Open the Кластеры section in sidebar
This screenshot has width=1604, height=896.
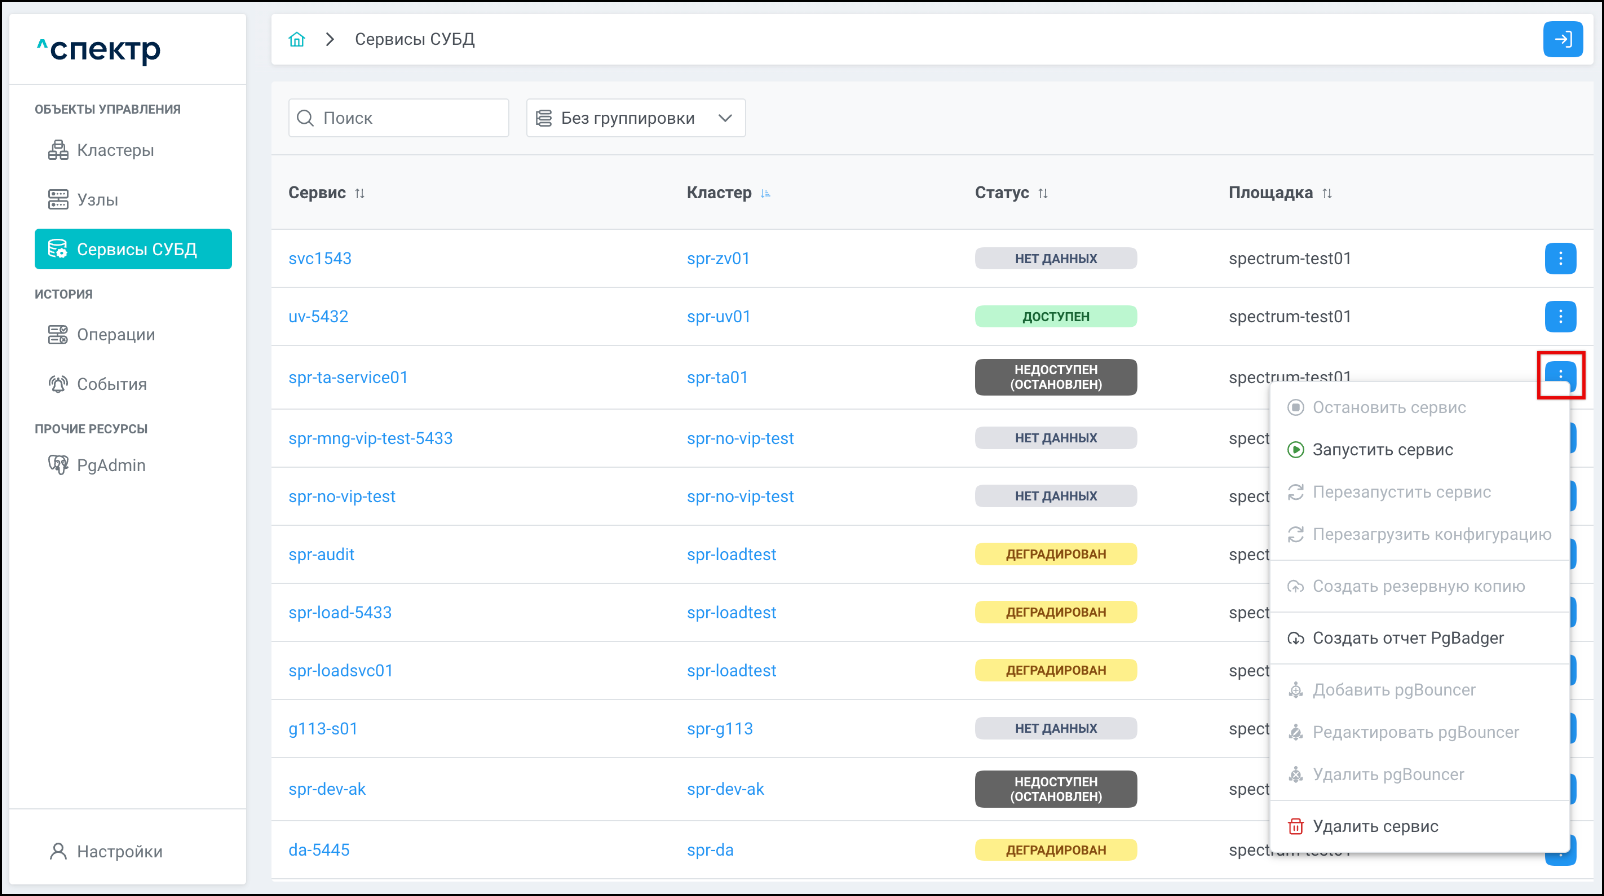pyautogui.click(x=115, y=150)
